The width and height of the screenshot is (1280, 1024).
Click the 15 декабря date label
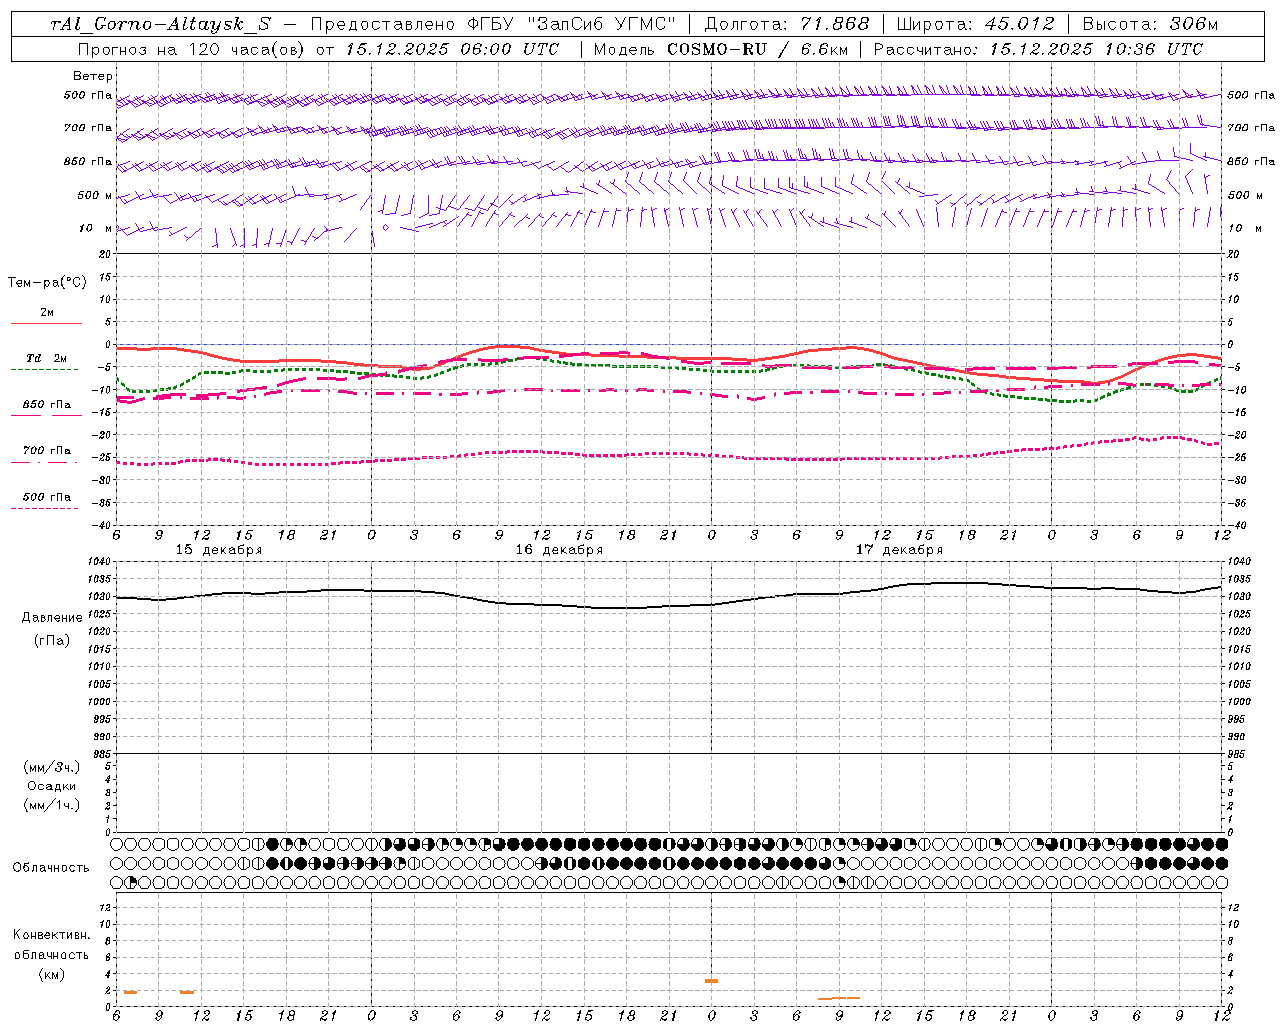(219, 550)
